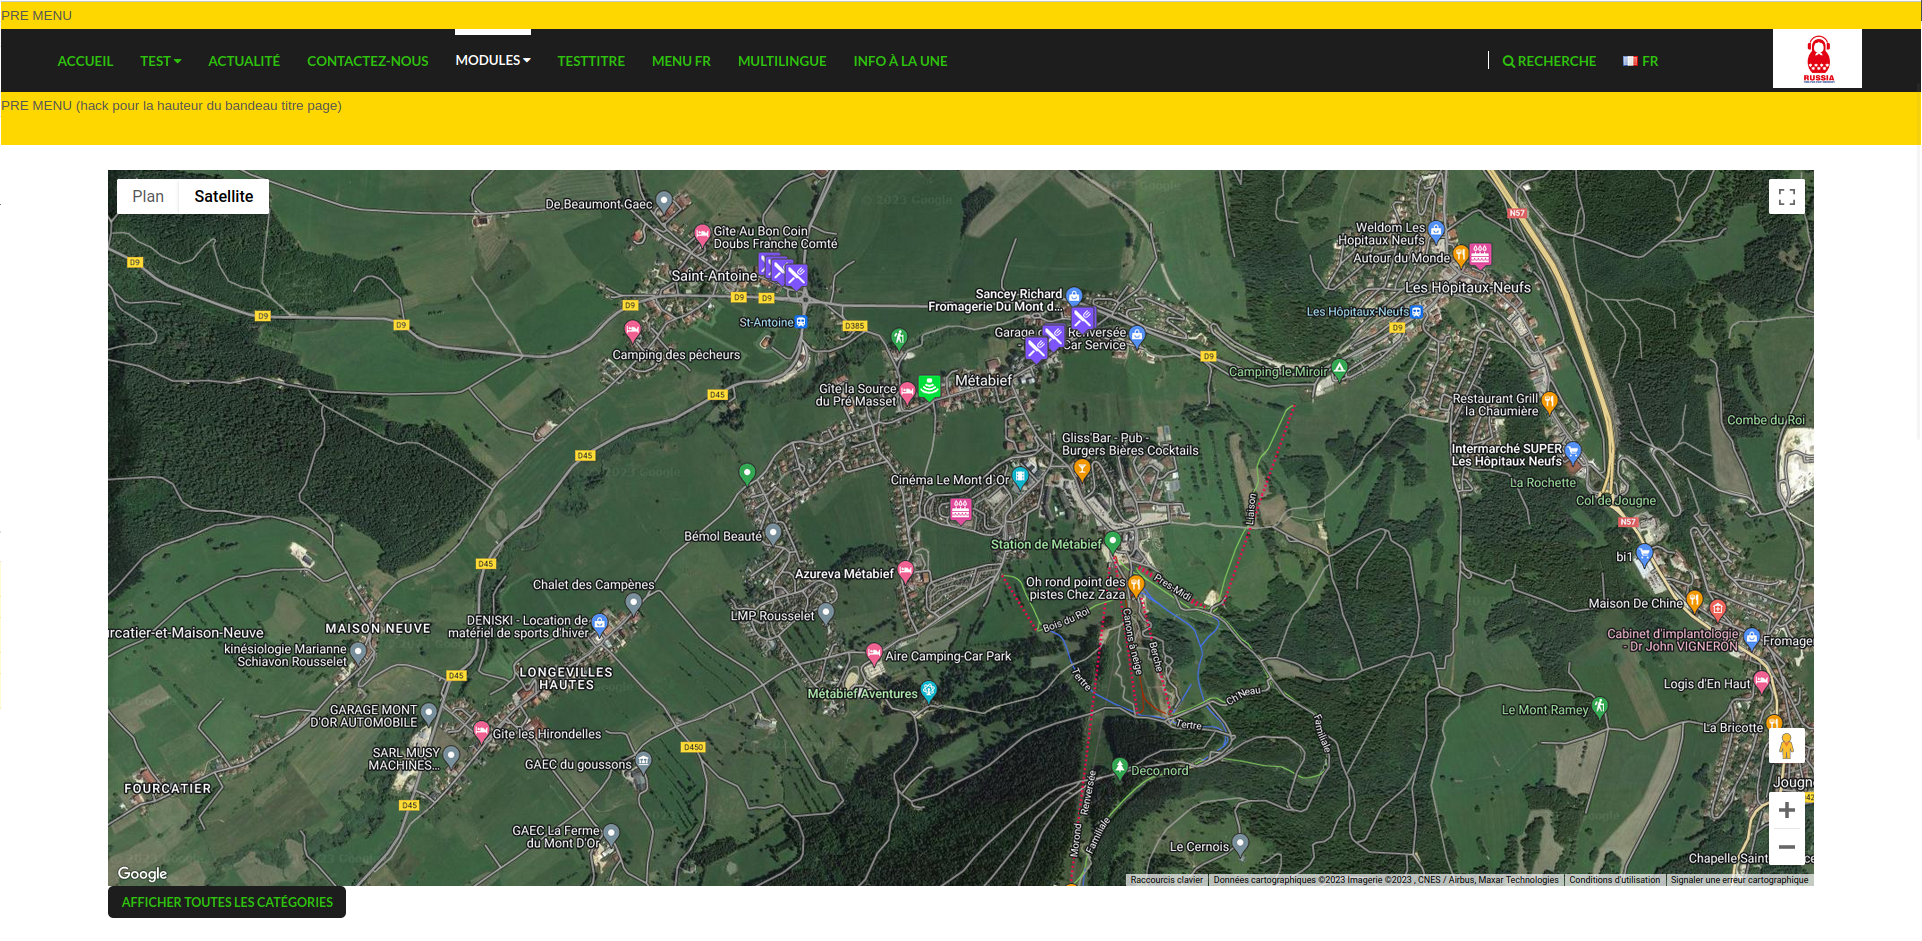The height and width of the screenshot is (941, 1922).
Task: Switch language with the FR flag
Action: [x=1640, y=61]
